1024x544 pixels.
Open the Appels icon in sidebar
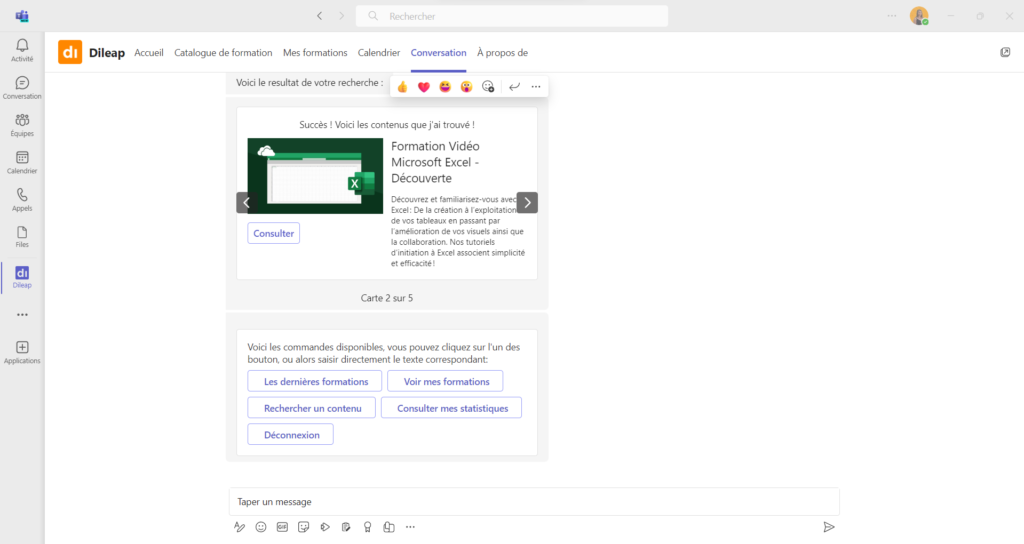click(22, 199)
